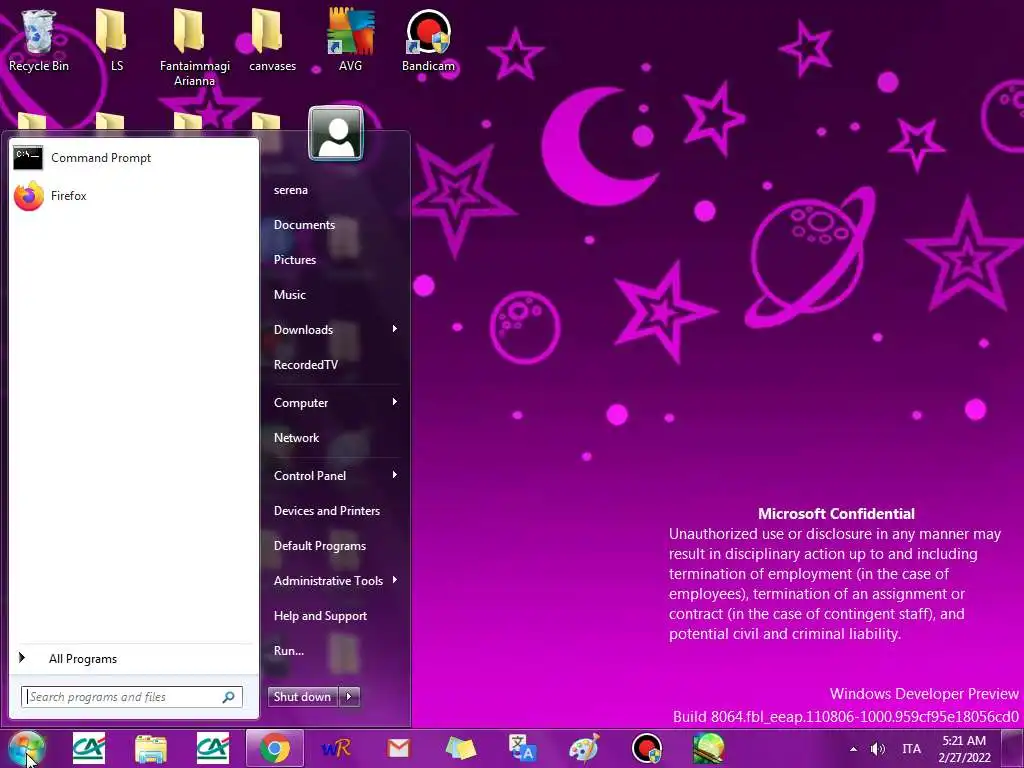Viewport: 1024px width, 768px height.
Task: Click the search magnifier icon
Action: [229, 697]
